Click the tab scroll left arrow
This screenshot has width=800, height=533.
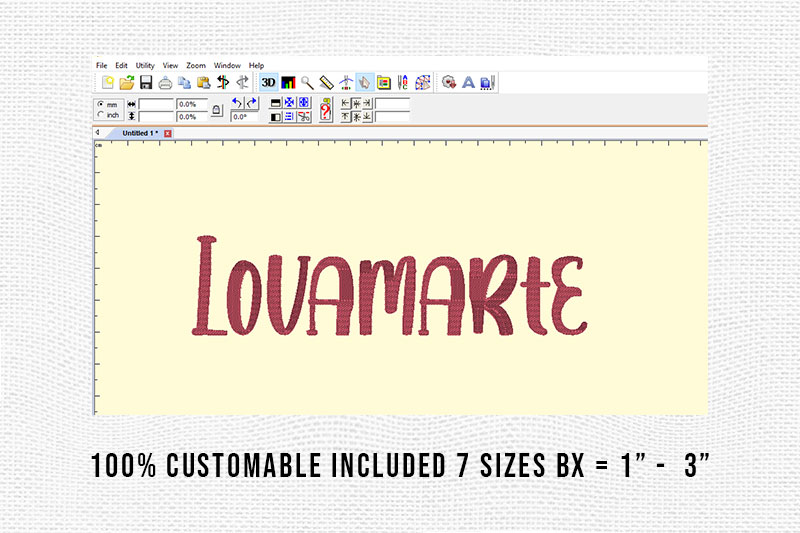pyautogui.click(x=97, y=133)
